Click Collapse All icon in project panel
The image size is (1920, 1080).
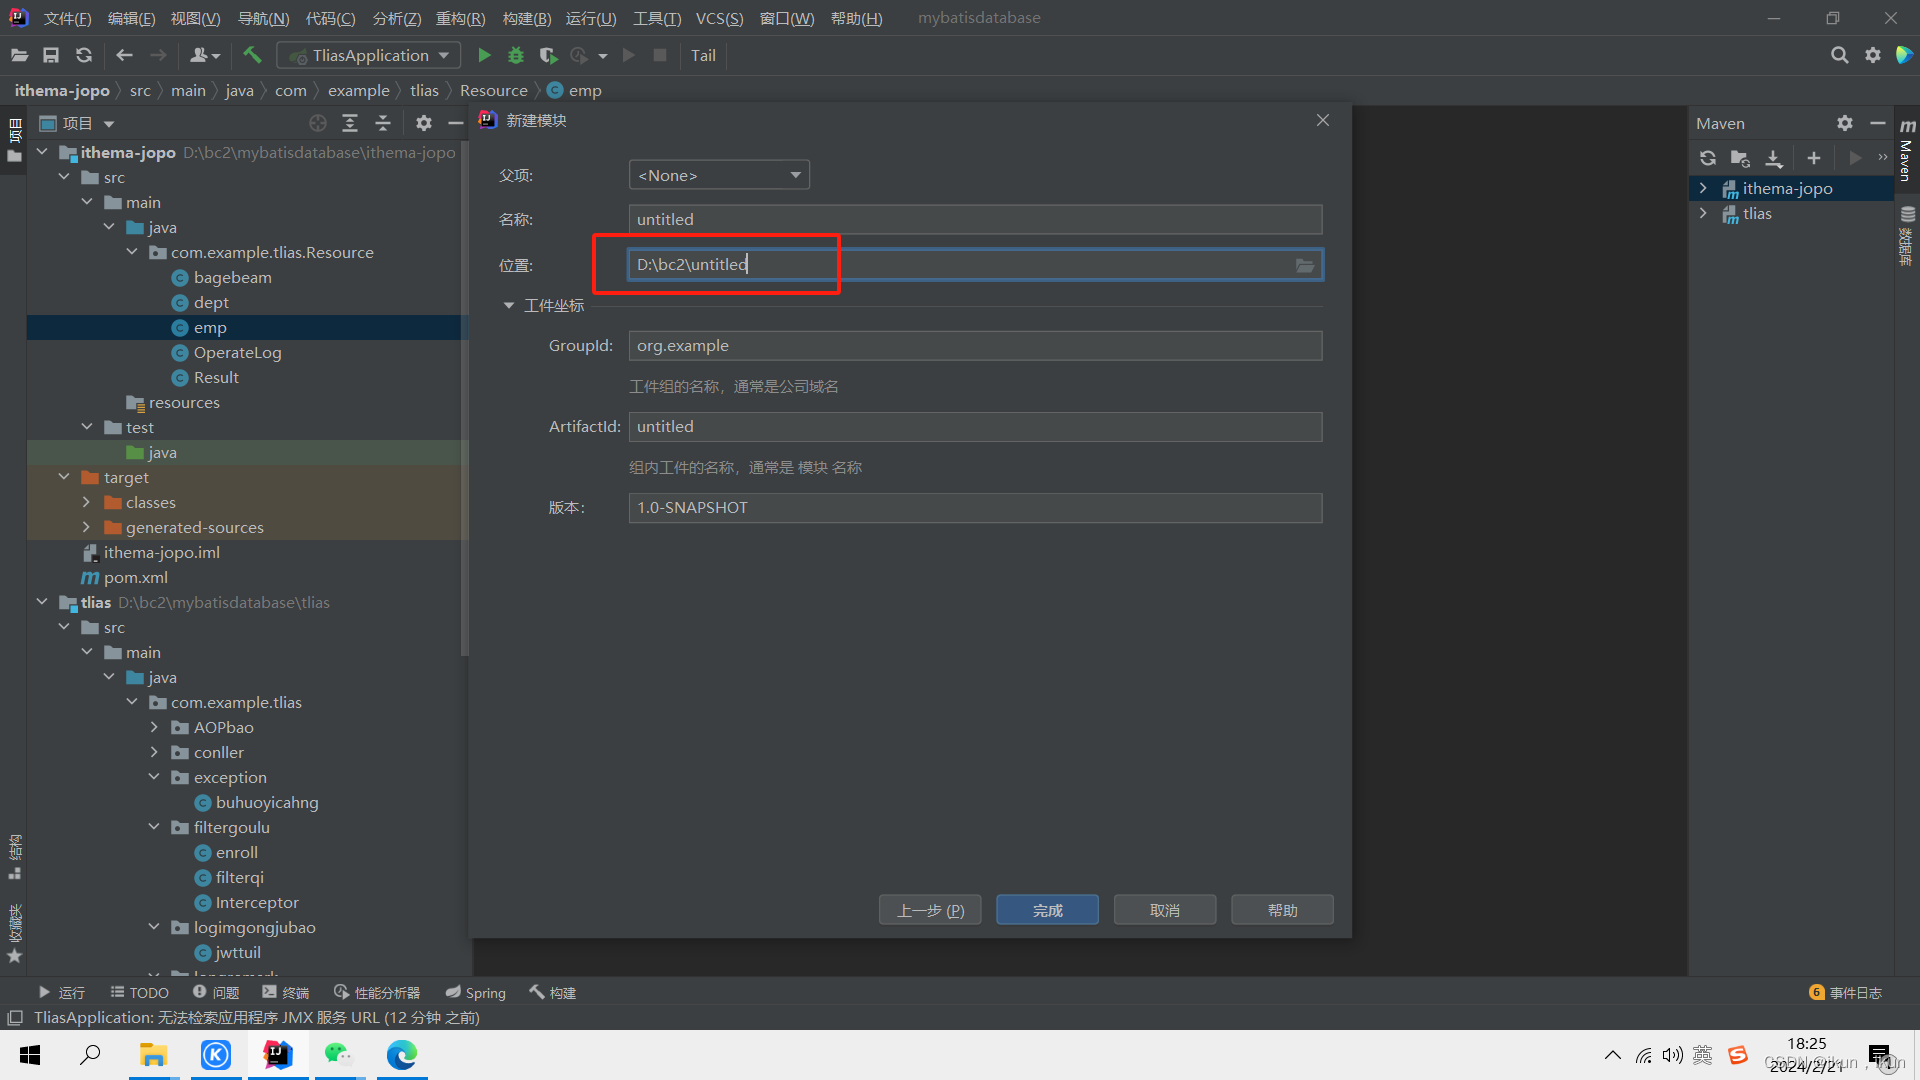coord(382,123)
